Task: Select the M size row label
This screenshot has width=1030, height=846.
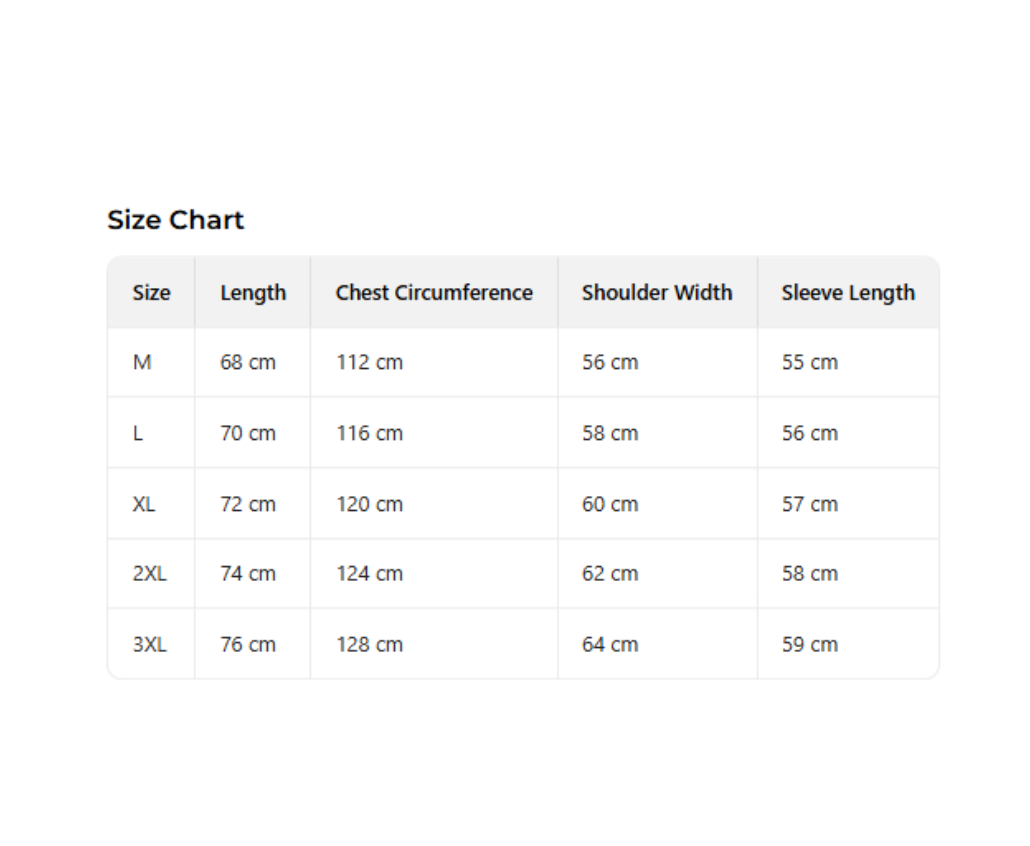Action: pyautogui.click(x=142, y=362)
